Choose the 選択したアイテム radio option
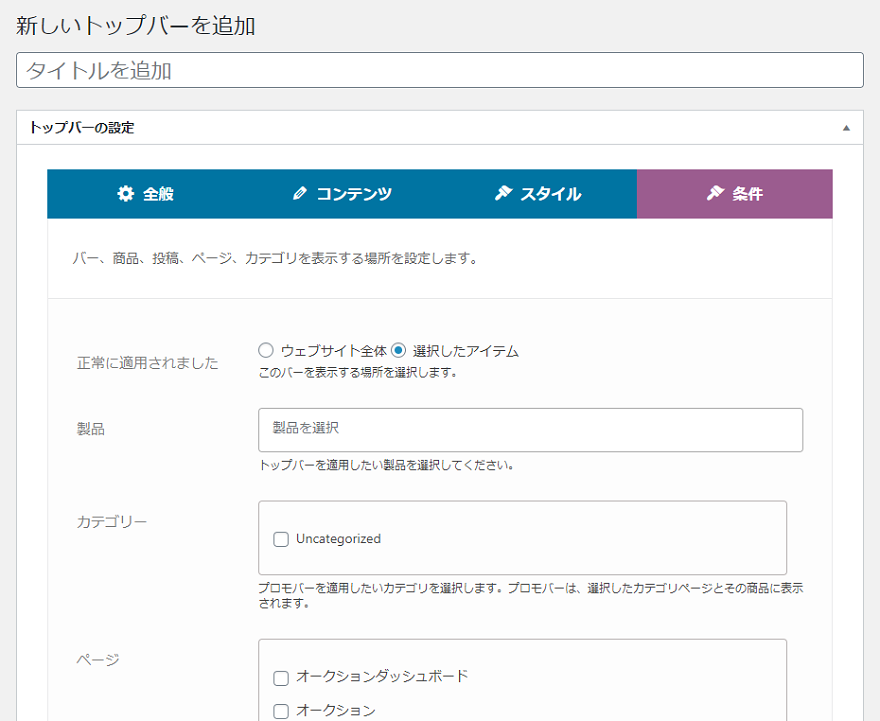The width and height of the screenshot is (880, 721). [x=398, y=351]
